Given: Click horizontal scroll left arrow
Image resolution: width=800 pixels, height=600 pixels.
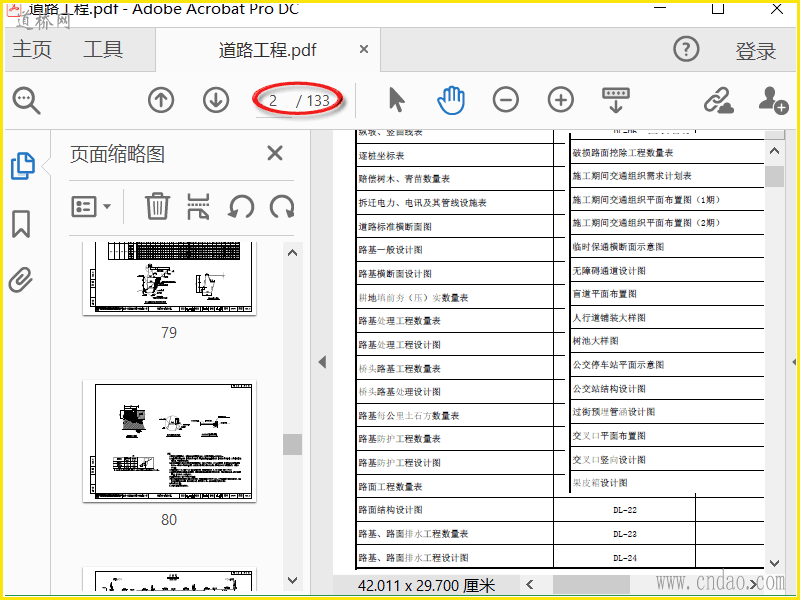Looking at the screenshot, I should pyautogui.click(x=531, y=584).
